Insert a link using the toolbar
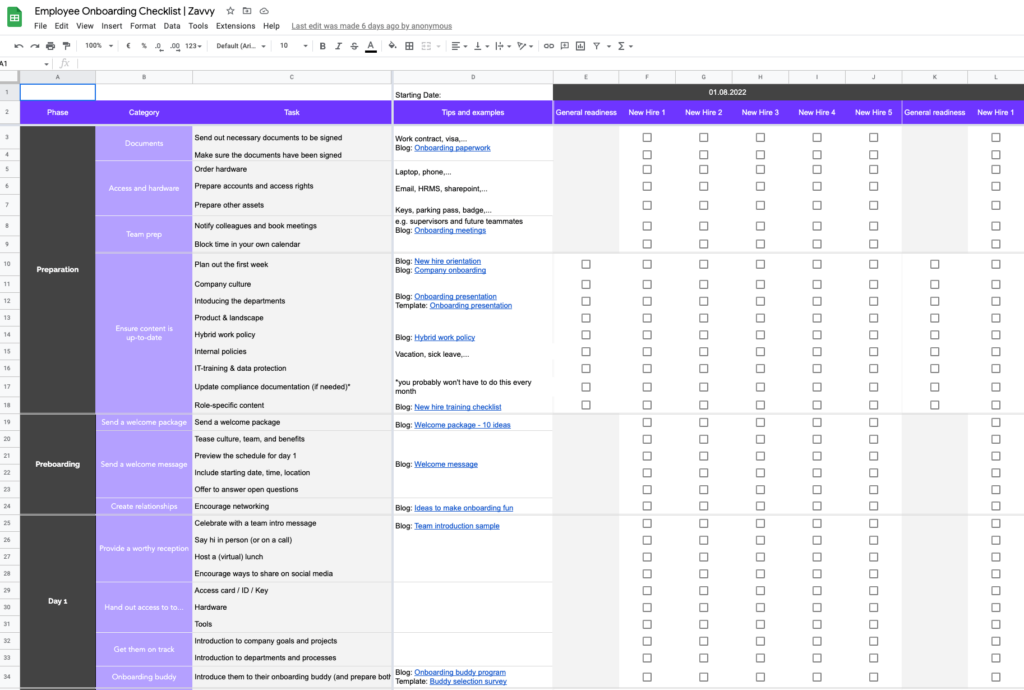1024x690 pixels. (547, 46)
